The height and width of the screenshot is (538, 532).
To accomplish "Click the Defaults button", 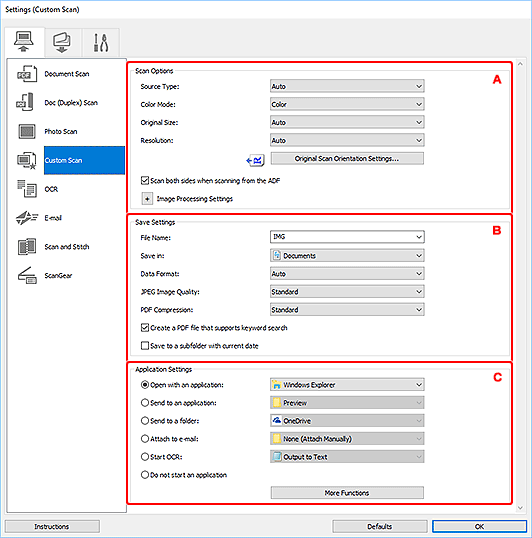I will pyautogui.click(x=379, y=526).
